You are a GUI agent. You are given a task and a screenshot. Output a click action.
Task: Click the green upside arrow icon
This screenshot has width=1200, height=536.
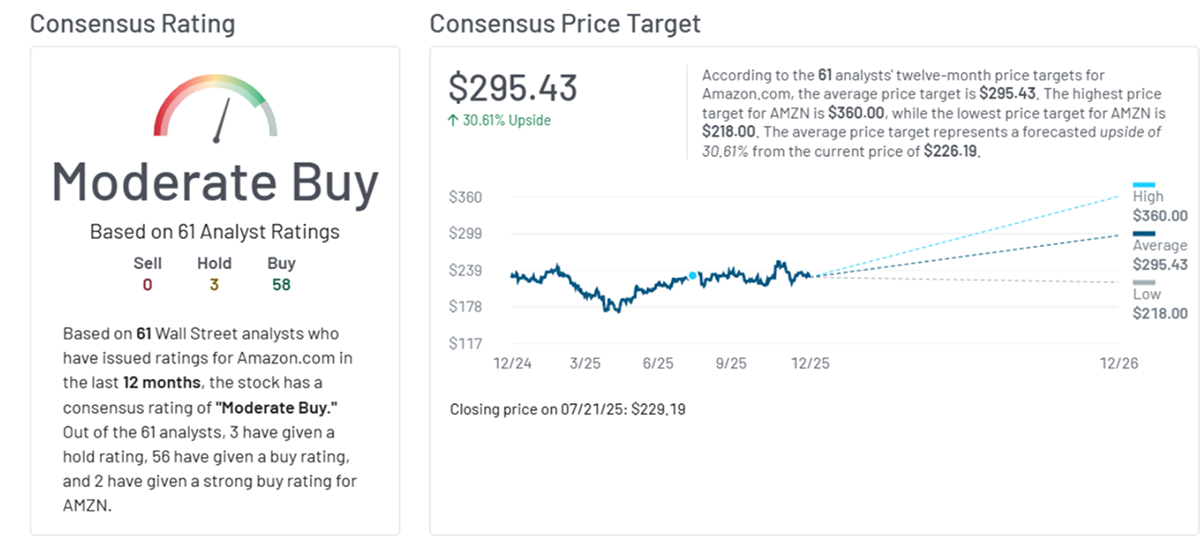(x=454, y=120)
